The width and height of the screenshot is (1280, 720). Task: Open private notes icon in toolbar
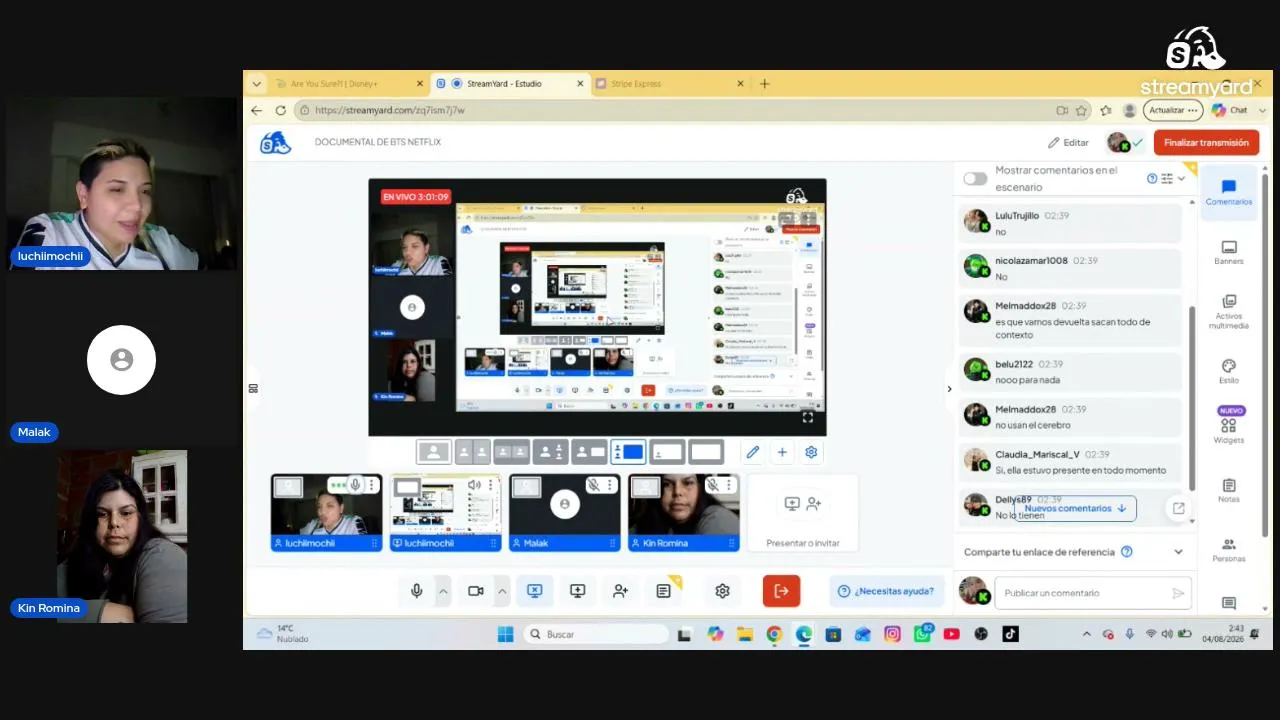coord(664,591)
